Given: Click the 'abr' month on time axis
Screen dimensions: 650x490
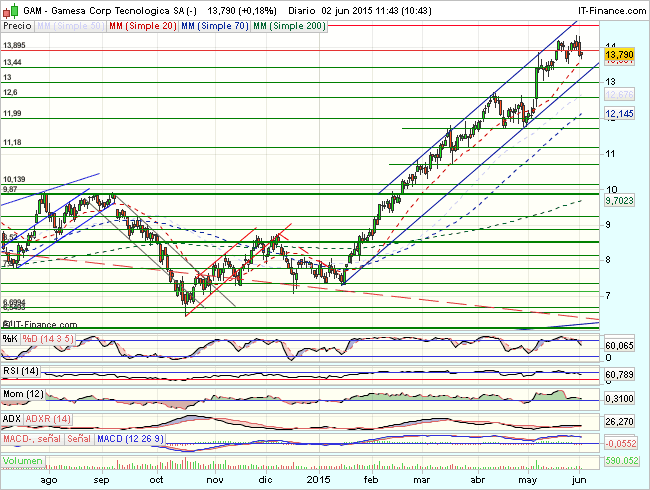Looking at the screenshot, I should click(478, 480).
